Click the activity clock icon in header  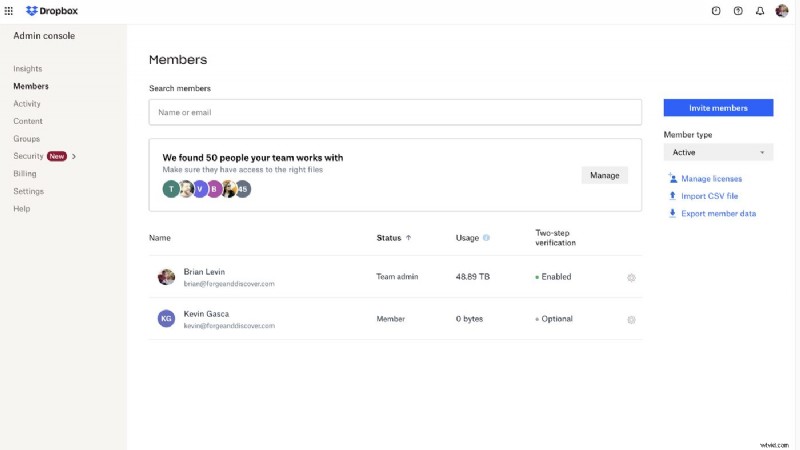[716, 11]
